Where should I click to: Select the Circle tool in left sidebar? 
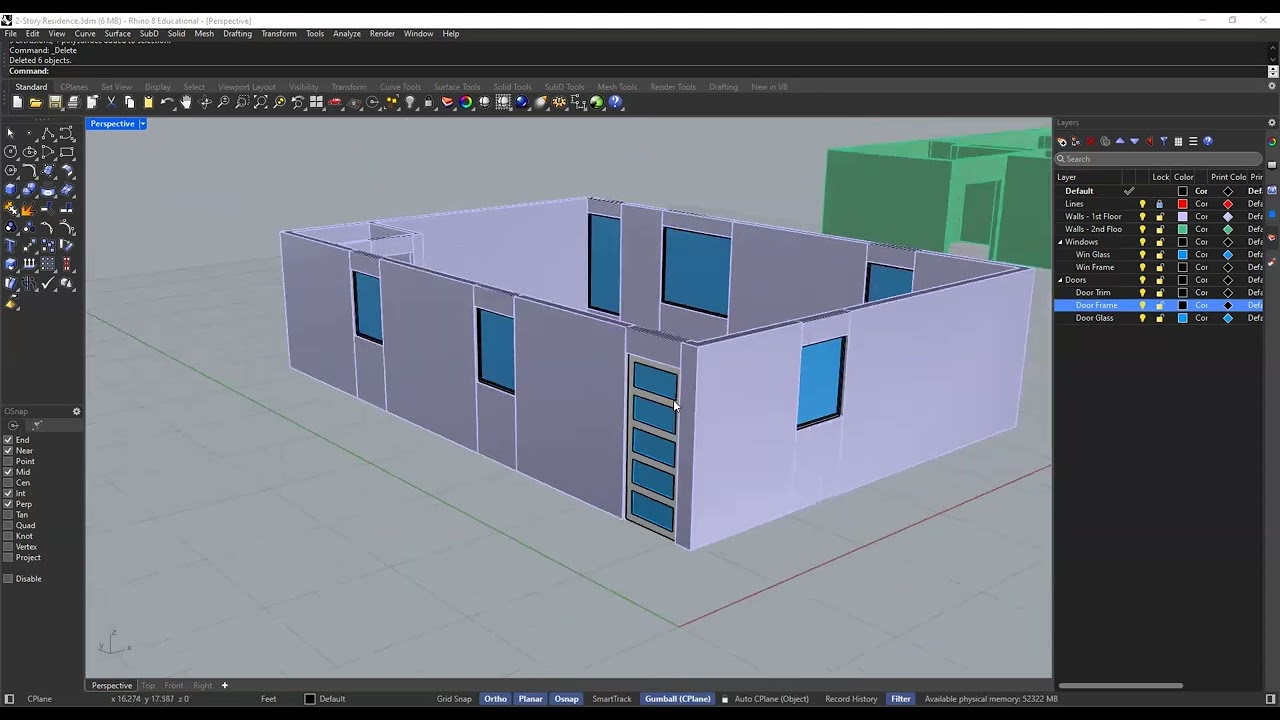(x=10, y=151)
